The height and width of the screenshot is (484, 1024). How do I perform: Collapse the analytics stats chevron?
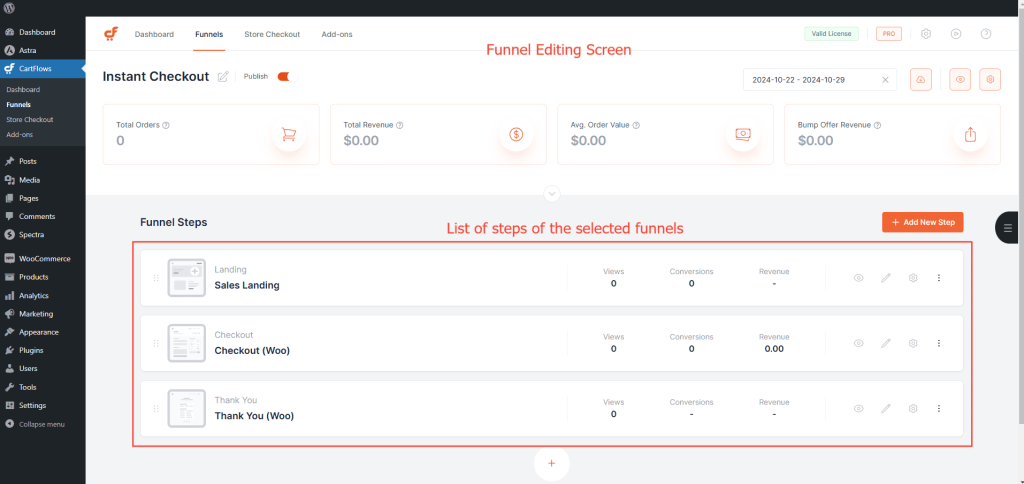coord(552,194)
